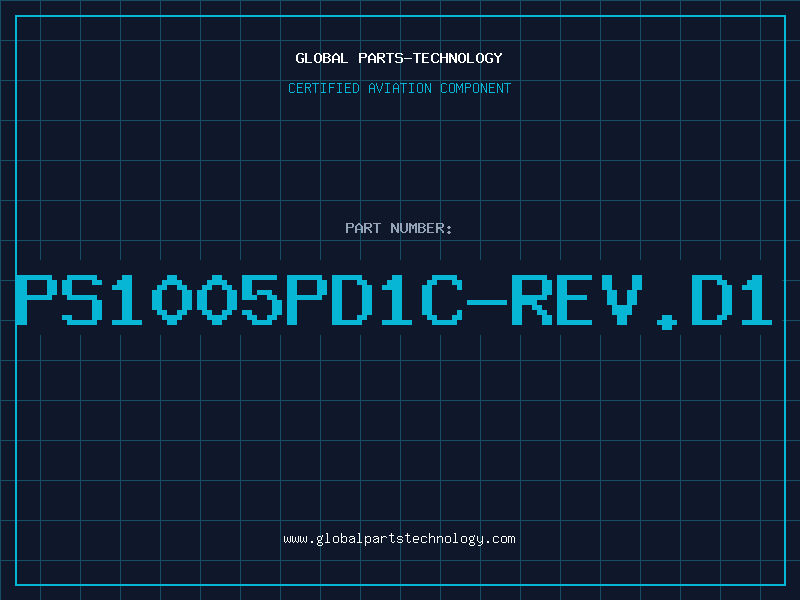Viewport: 800px width, 600px height.
Task: Click the part number PS1005PD1C-REV.D1
Action: 394,301
